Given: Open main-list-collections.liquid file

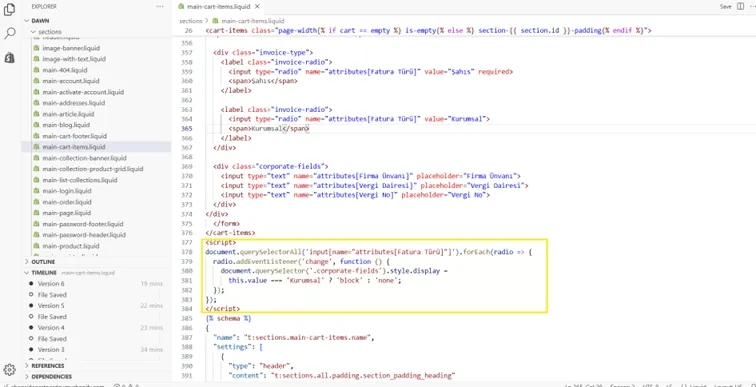Looking at the screenshot, I should 80,180.
